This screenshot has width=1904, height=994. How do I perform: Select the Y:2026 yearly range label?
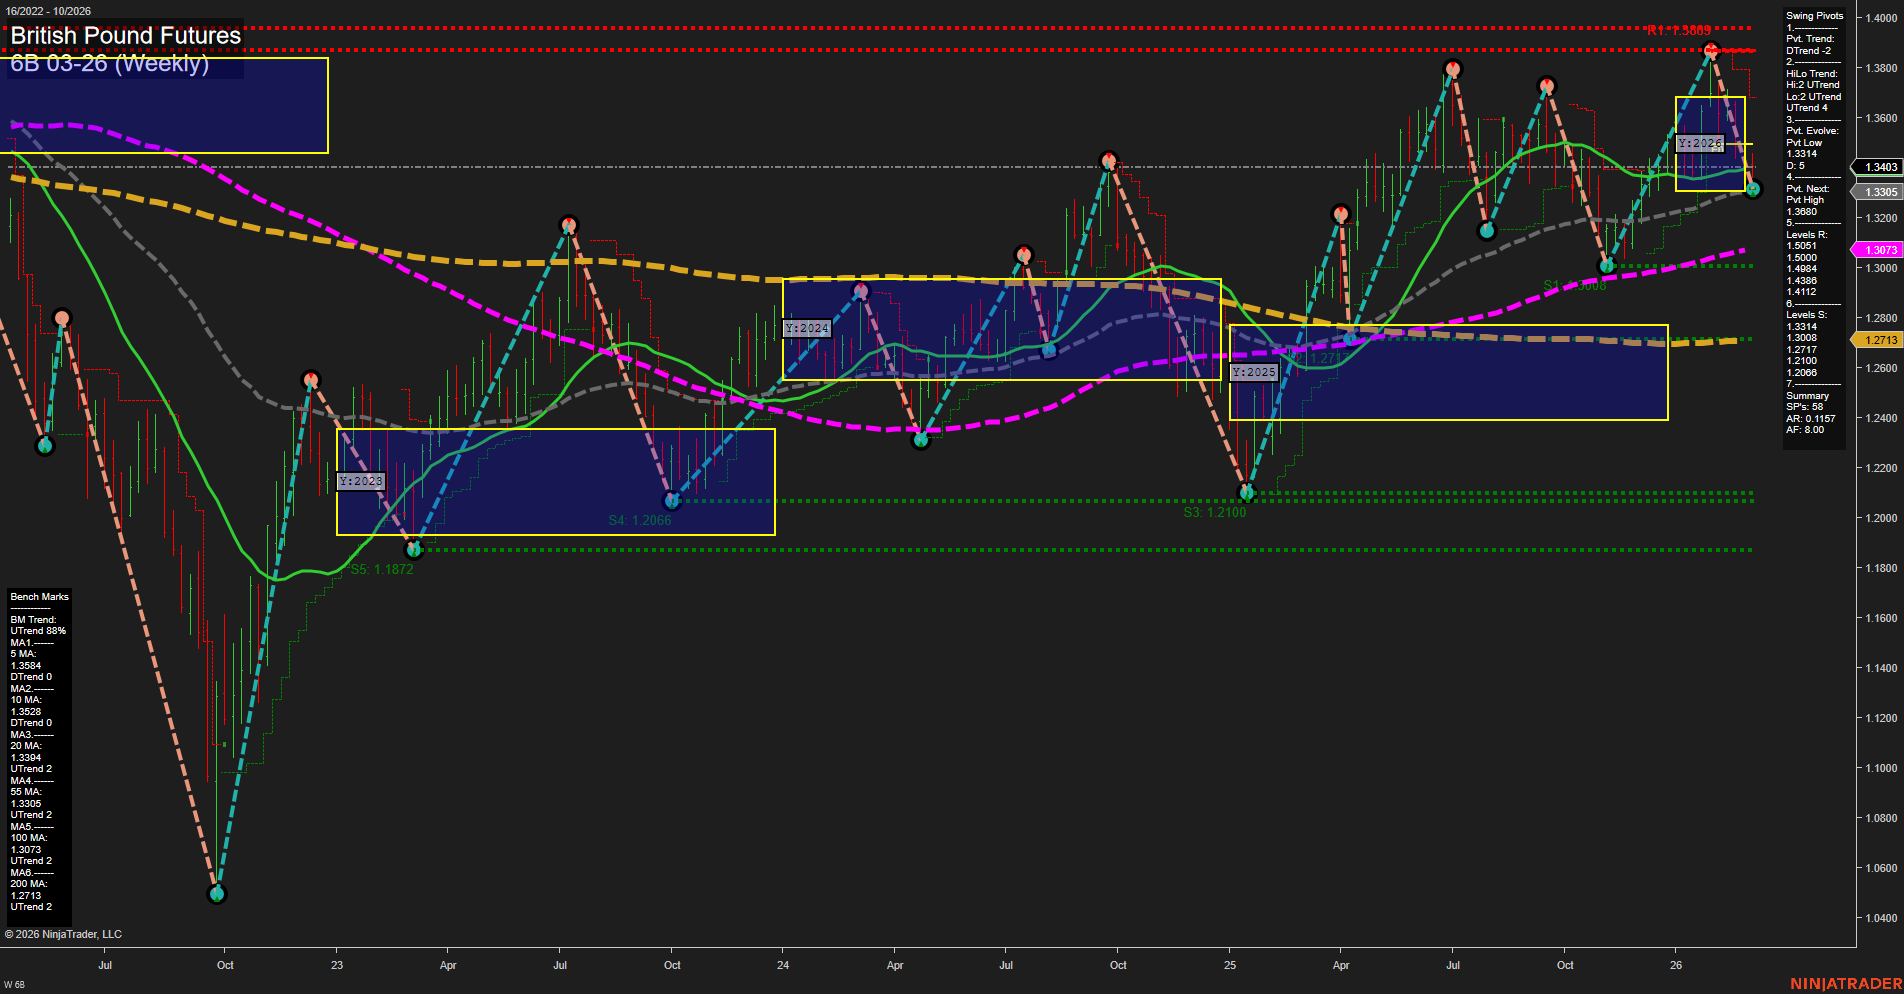click(x=1702, y=143)
